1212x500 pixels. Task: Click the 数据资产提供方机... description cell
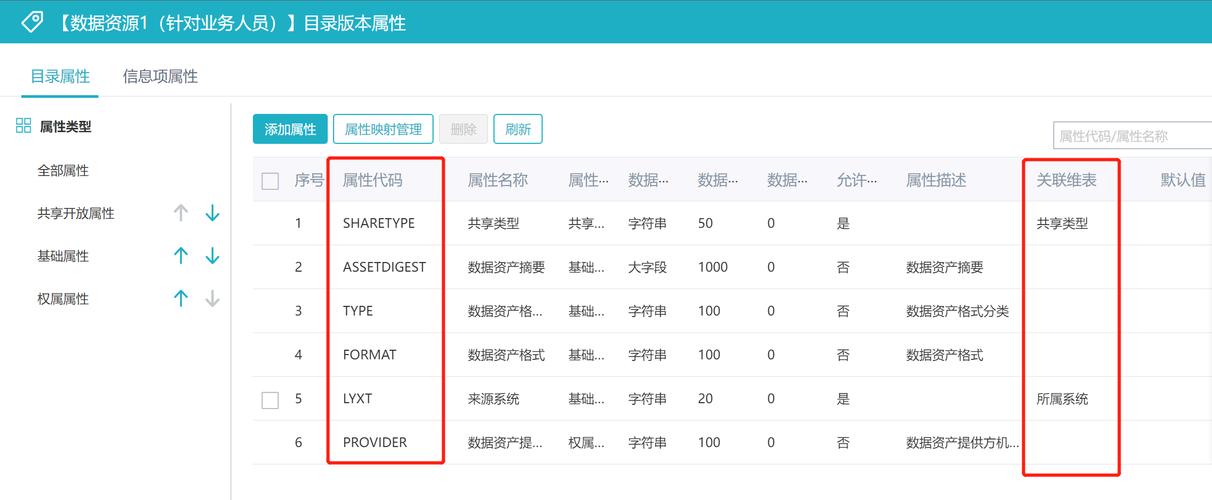point(963,442)
